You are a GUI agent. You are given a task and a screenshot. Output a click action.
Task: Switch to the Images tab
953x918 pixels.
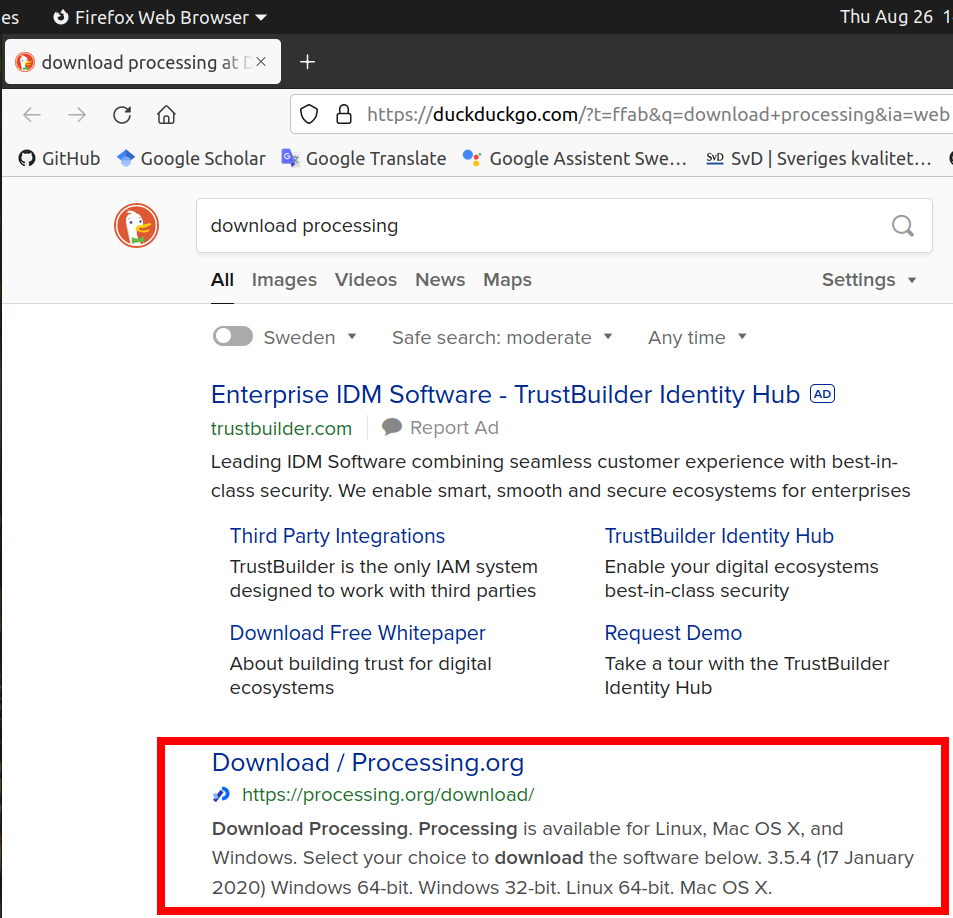(x=284, y=280)
